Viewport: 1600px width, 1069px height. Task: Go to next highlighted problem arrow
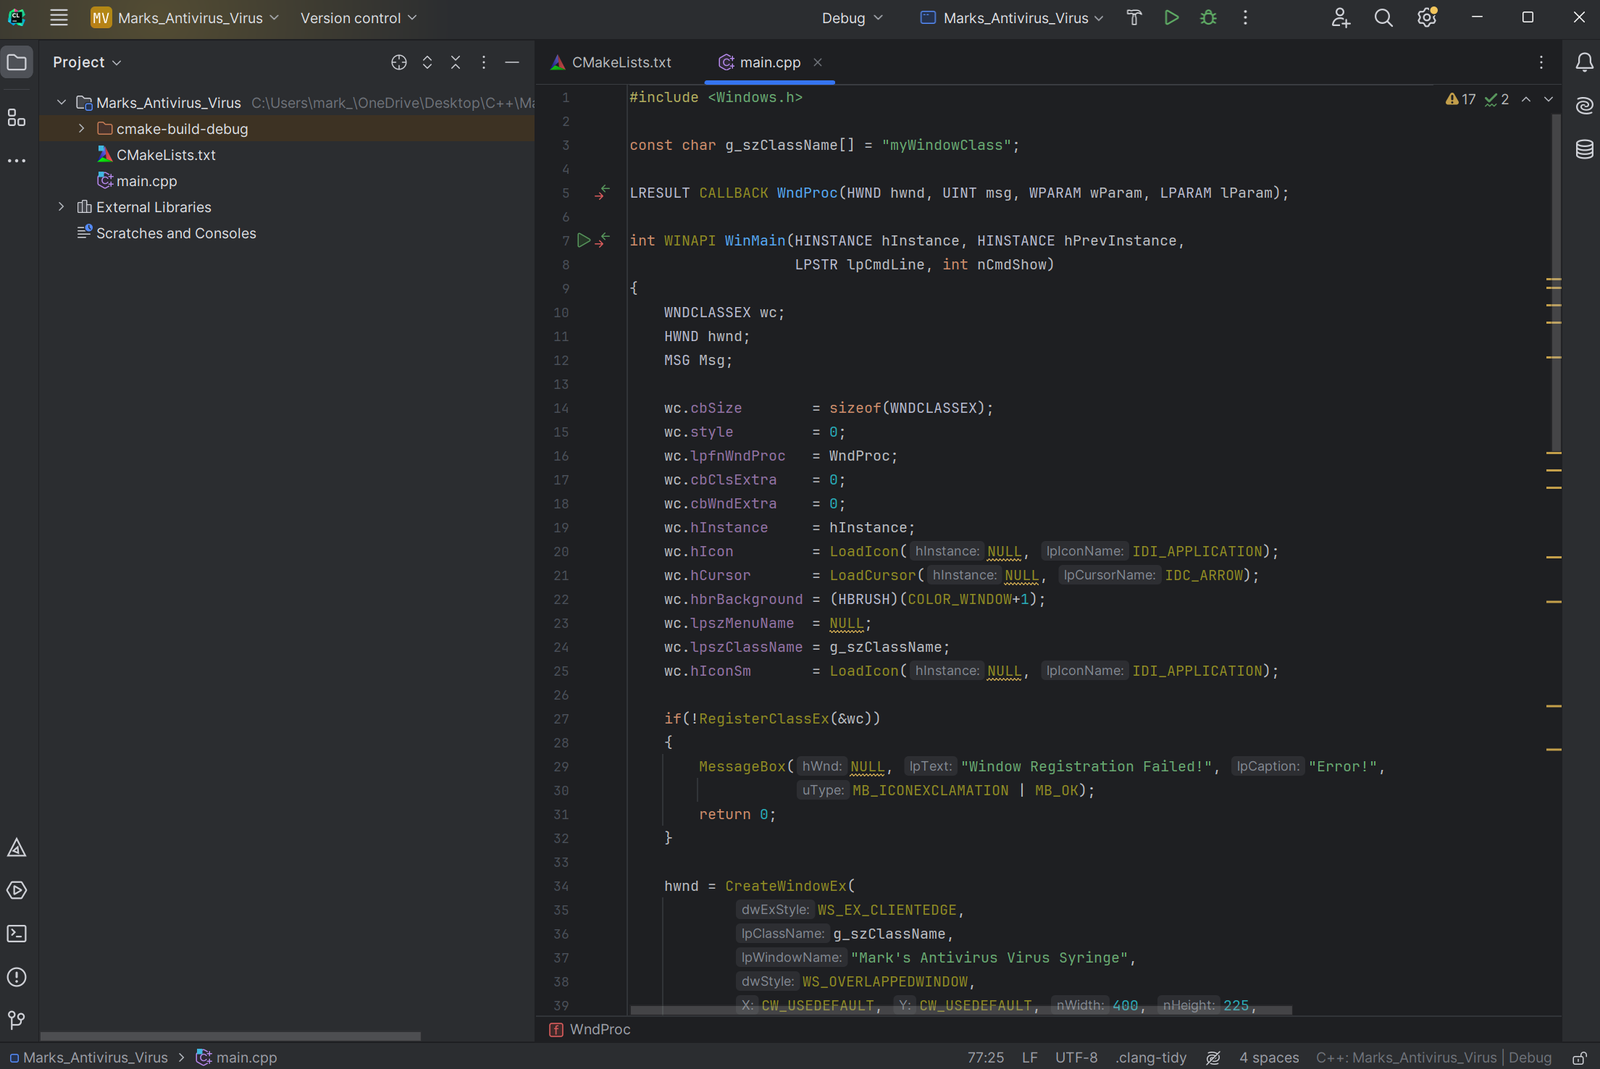coord(1548,99)
